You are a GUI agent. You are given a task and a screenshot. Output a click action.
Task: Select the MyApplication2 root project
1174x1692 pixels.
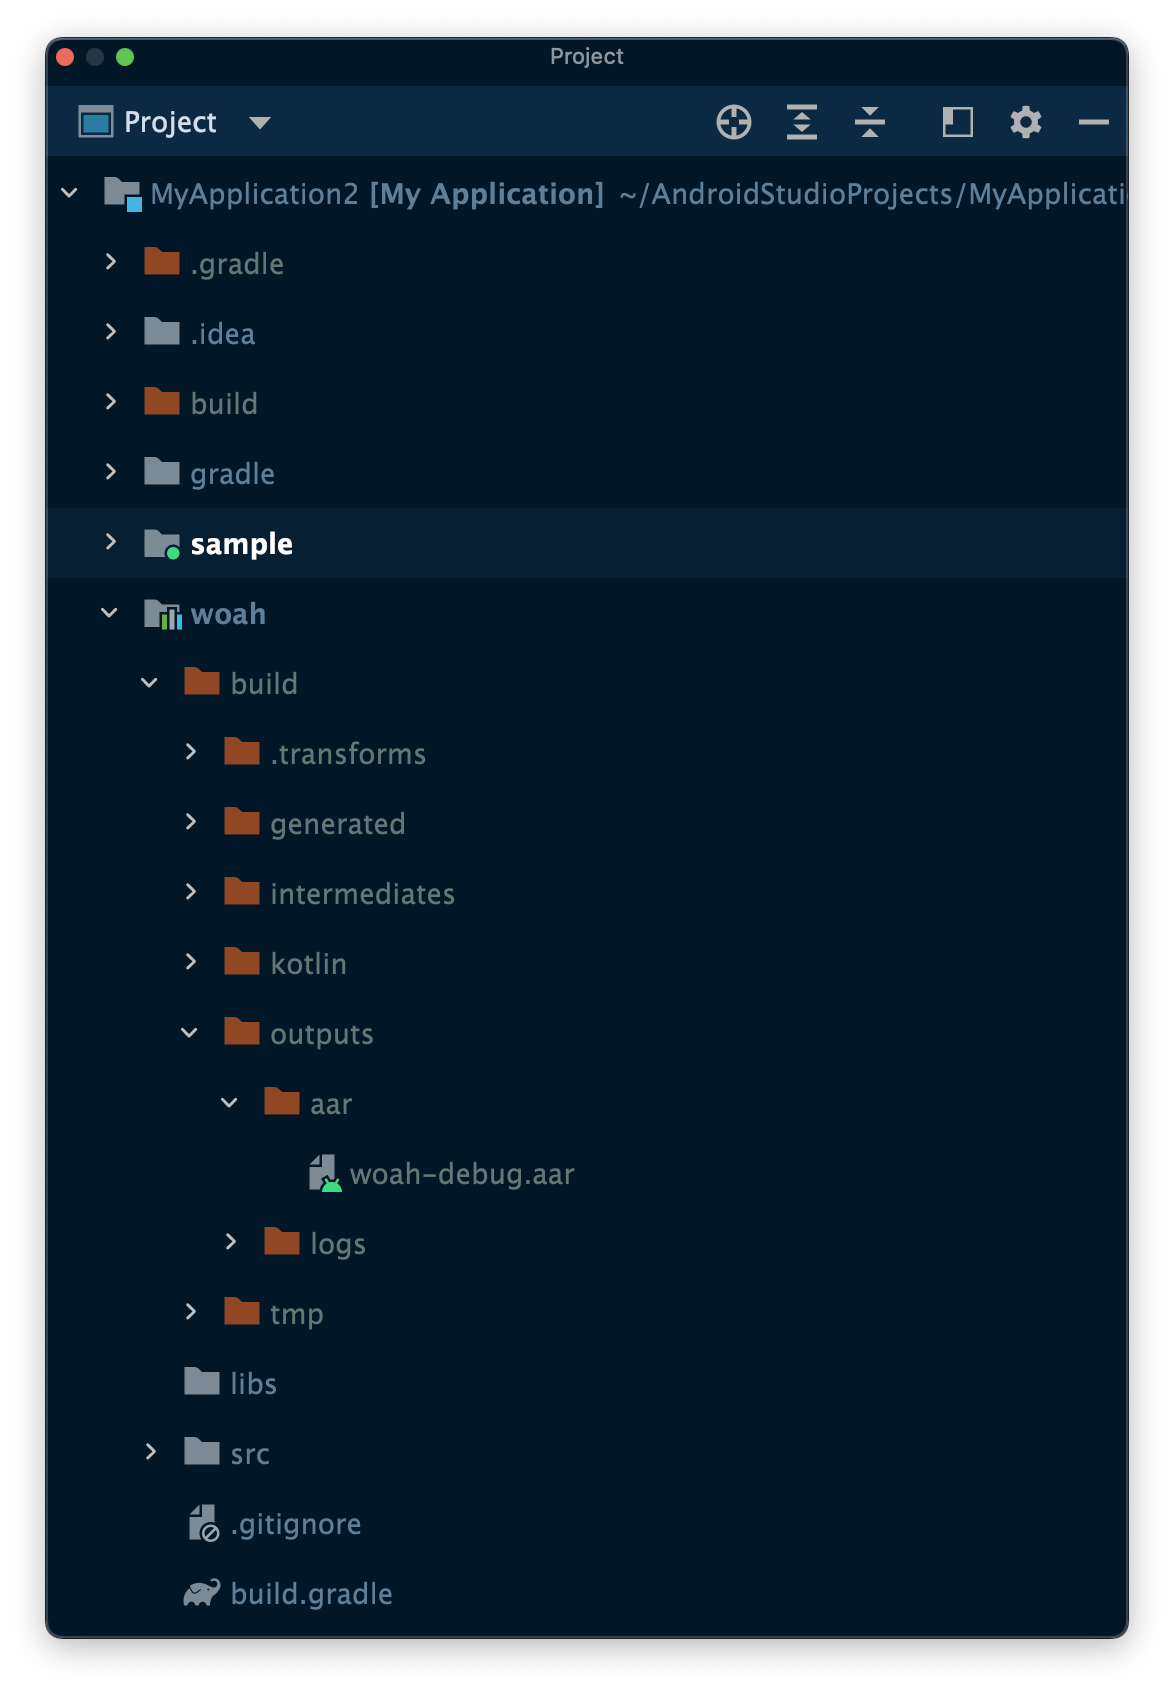pos(254,193)
